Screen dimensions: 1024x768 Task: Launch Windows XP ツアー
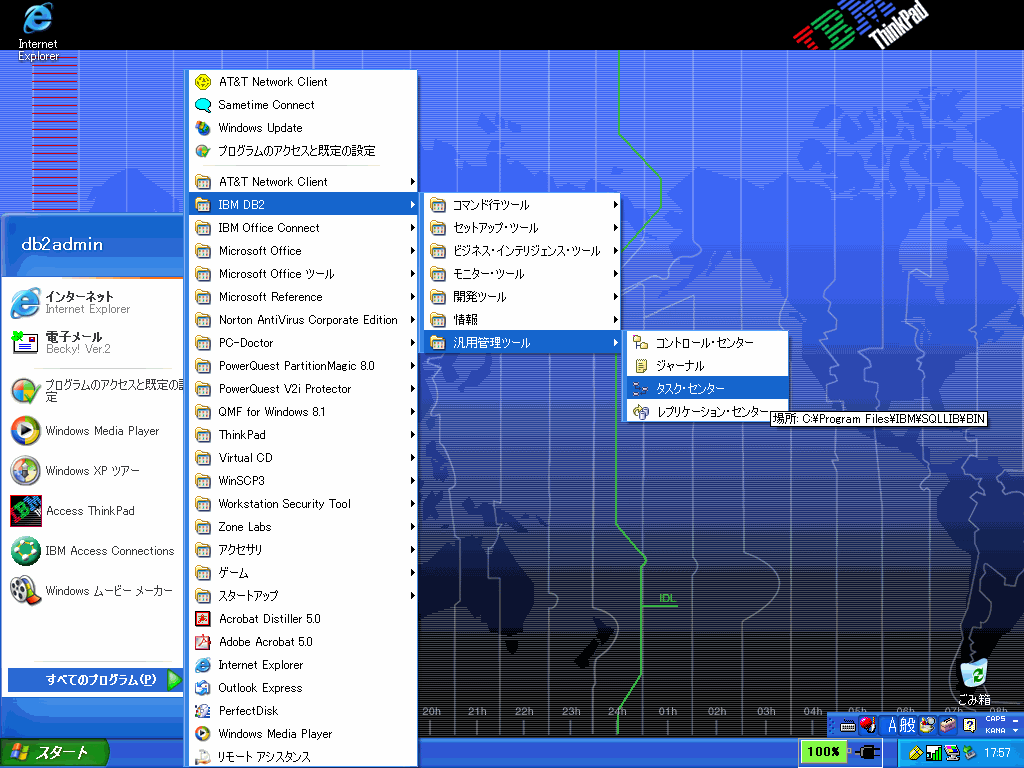(x=95, y=471)
